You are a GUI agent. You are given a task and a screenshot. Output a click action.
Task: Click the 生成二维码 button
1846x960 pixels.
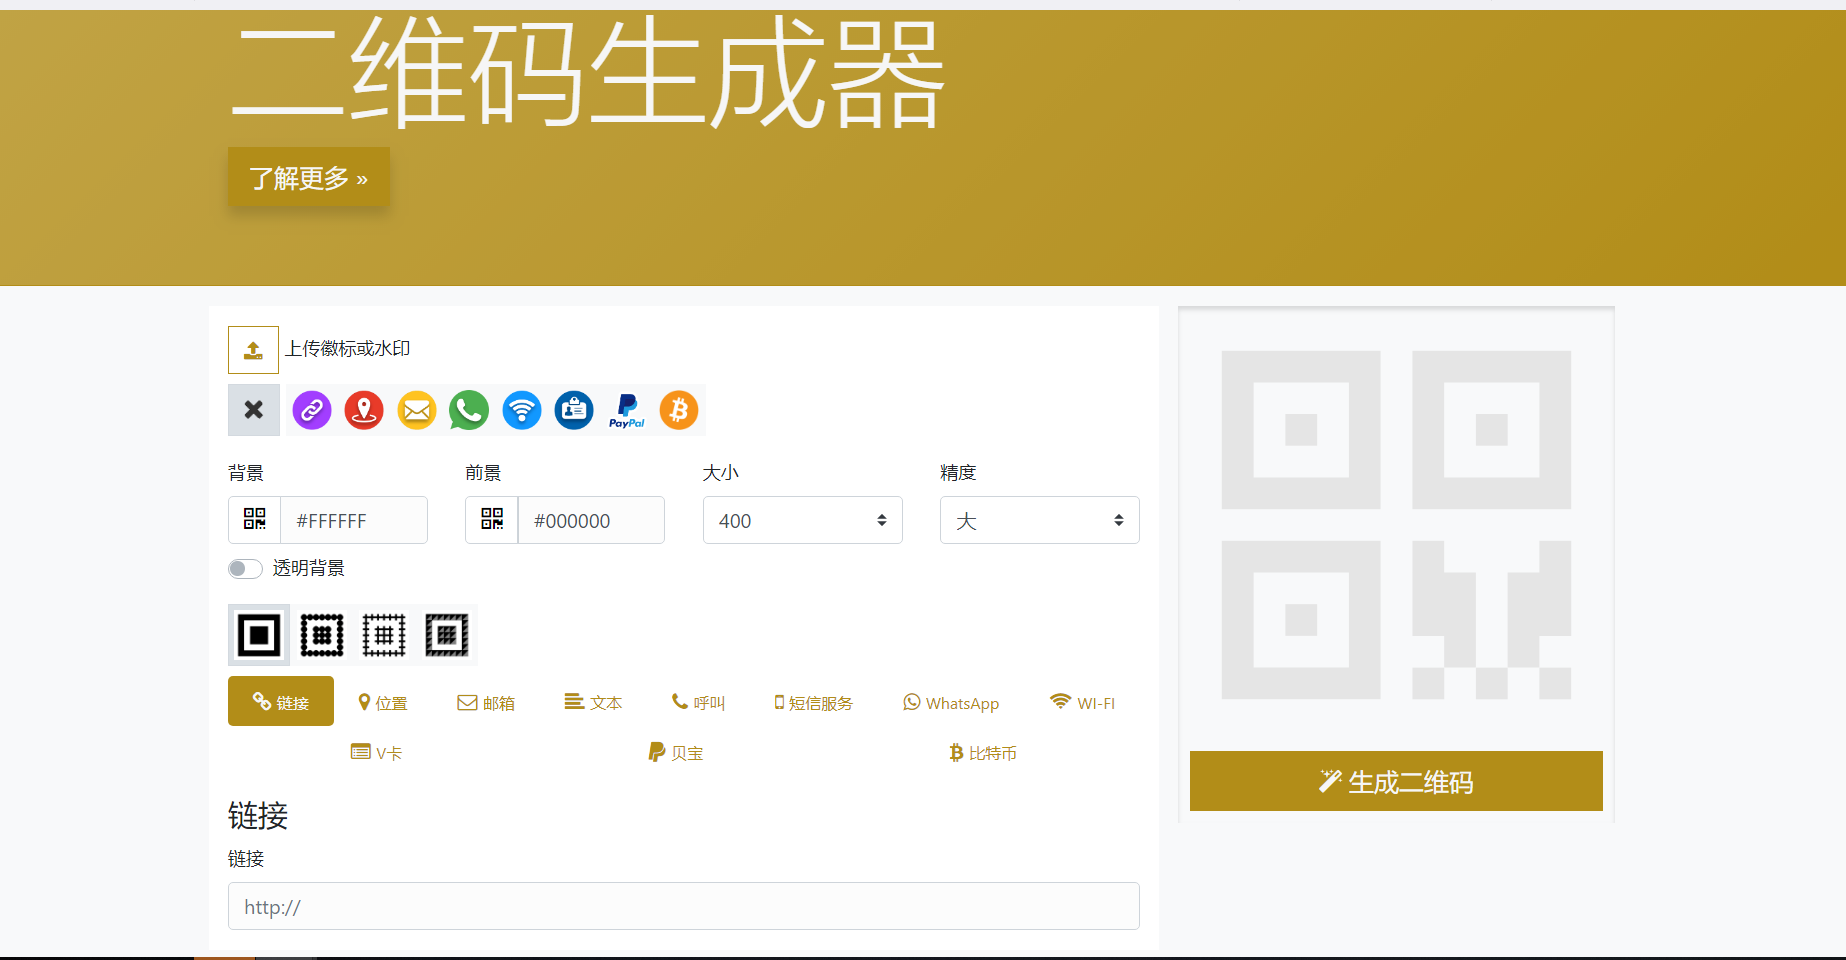(x=1395, y=782)
